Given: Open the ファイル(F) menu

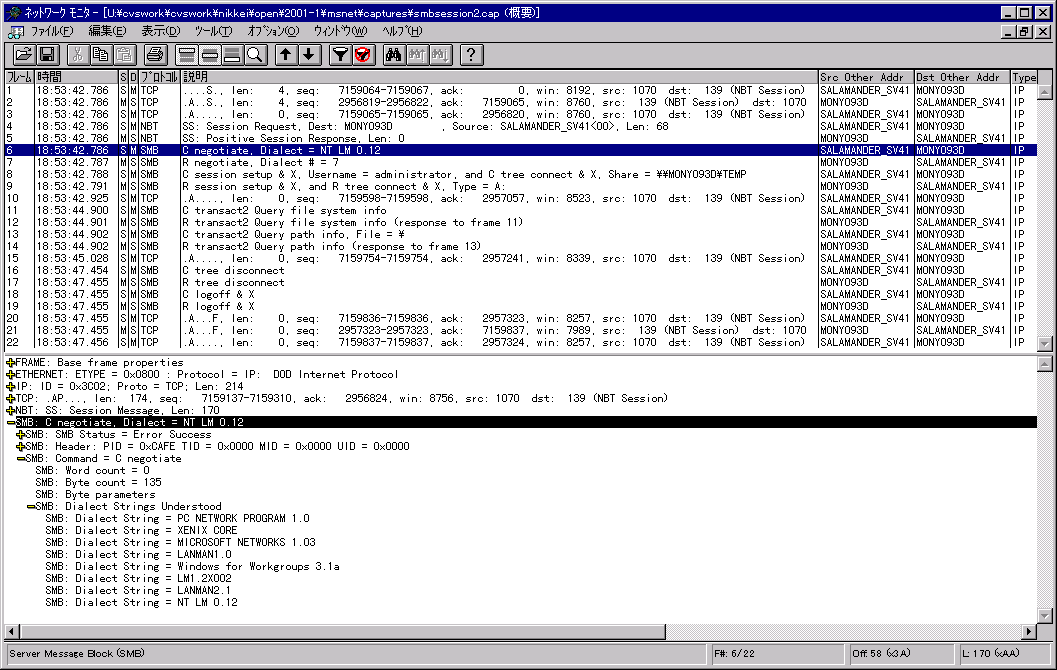Looking at the screenshot, I should coord(52,31).
